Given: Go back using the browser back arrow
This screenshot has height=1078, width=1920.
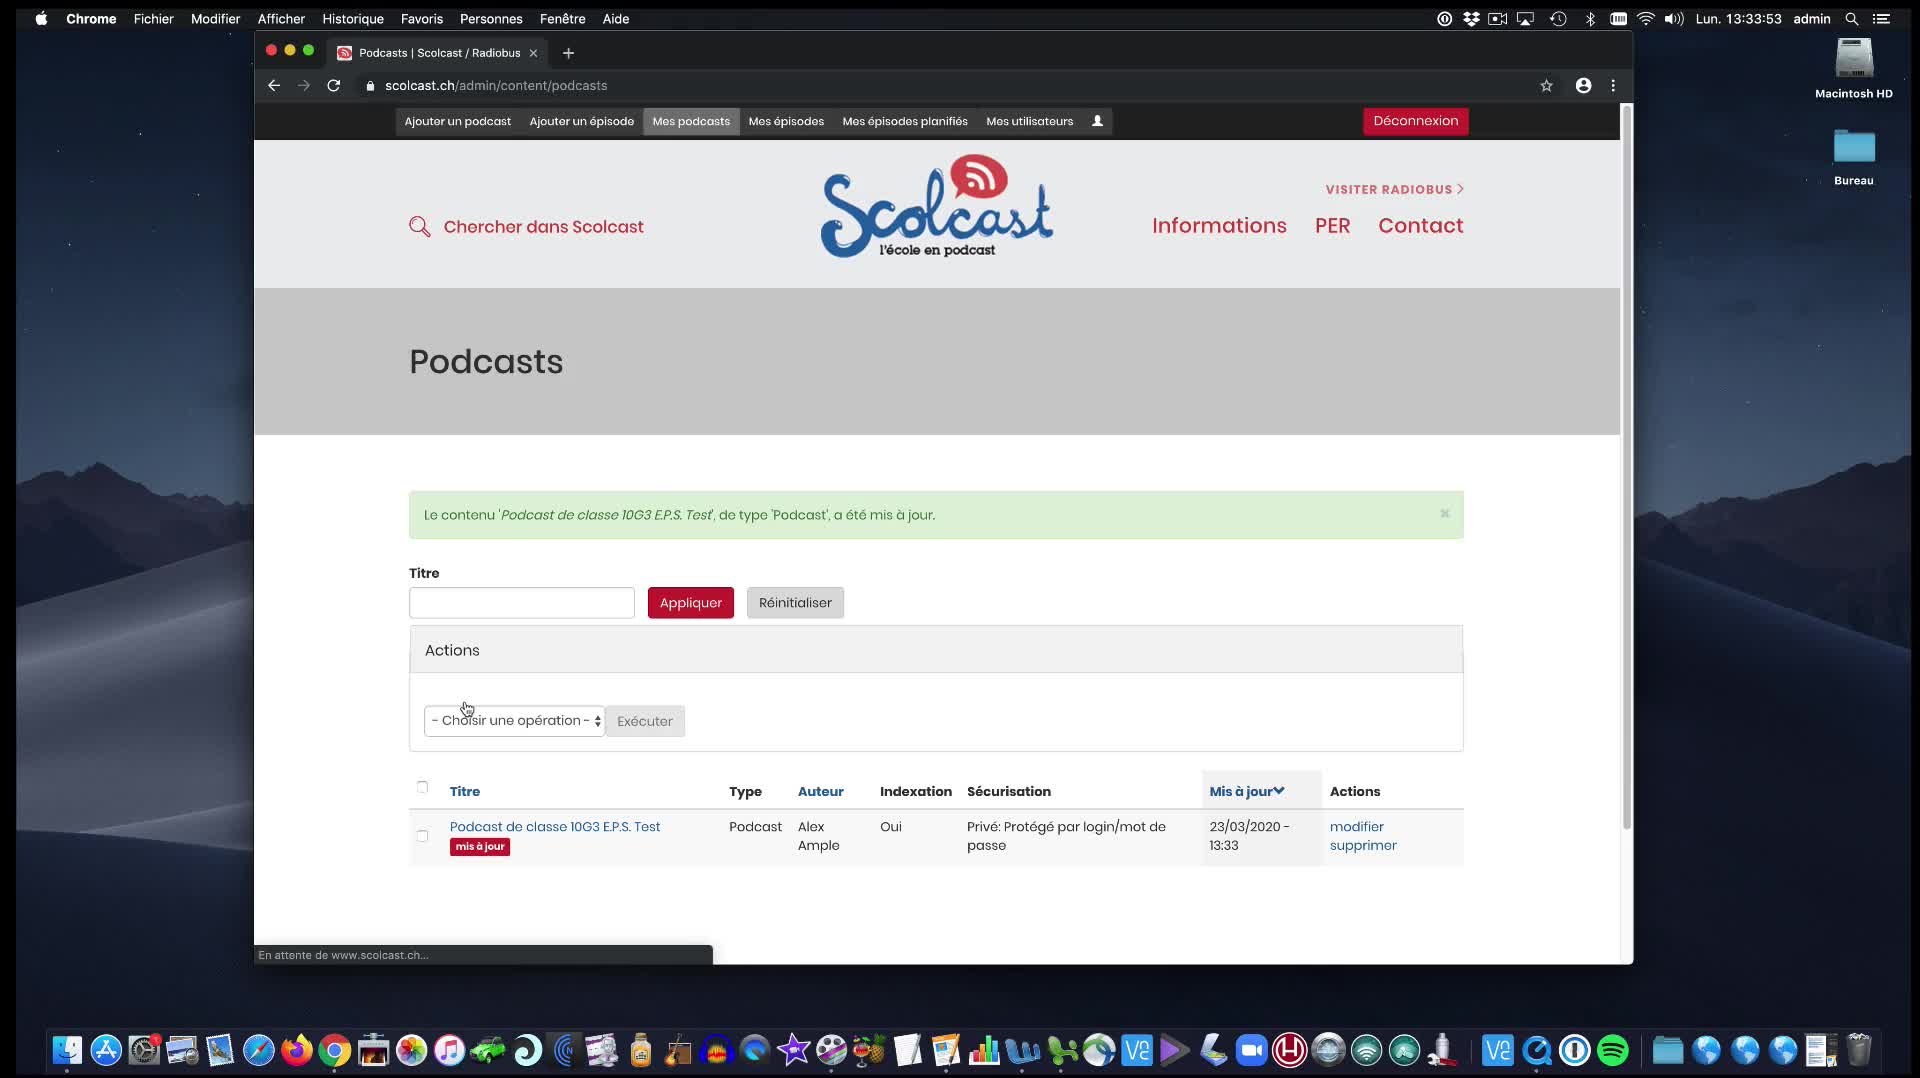Looking at the screenshot, I should [274, 86].
